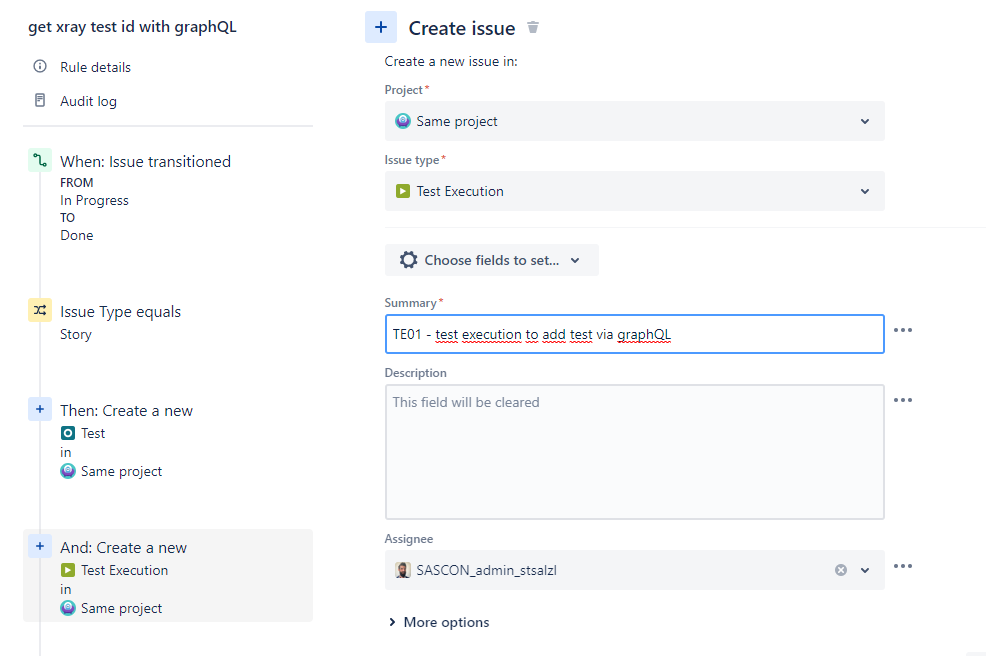
Task: Clear the assignee SASCON_admin_stsalzl
Action: pos(841,570)
